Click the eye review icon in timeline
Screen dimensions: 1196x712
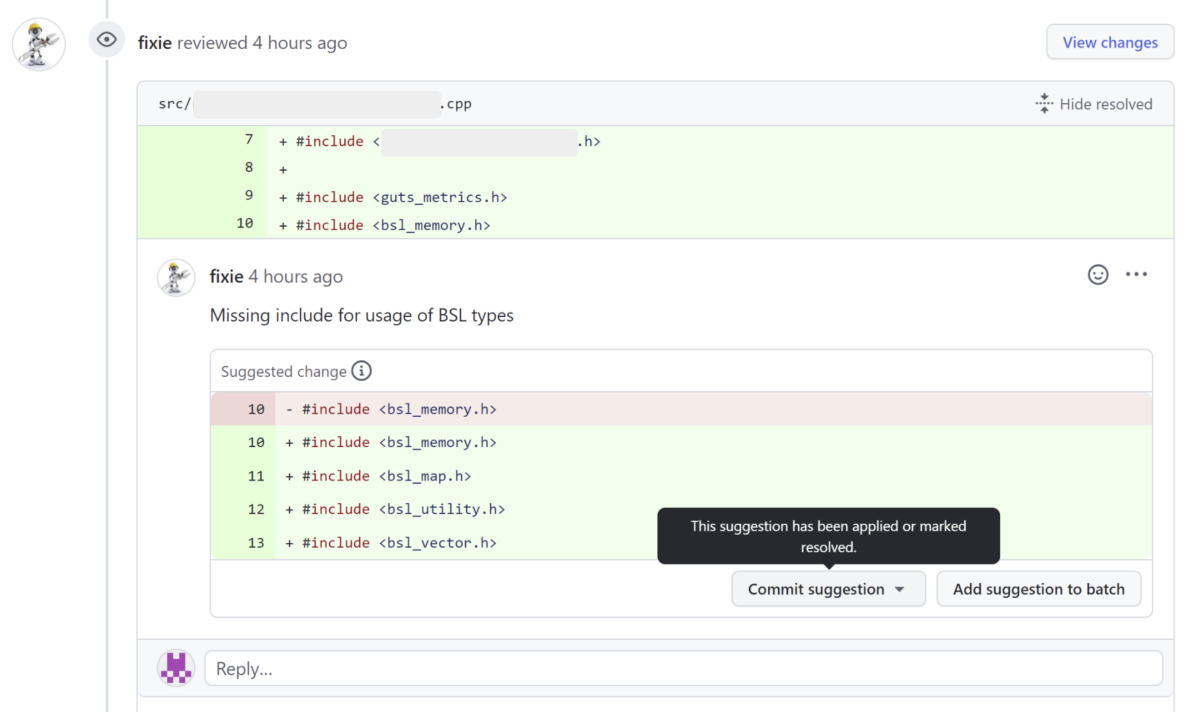(x=107, y=40)
